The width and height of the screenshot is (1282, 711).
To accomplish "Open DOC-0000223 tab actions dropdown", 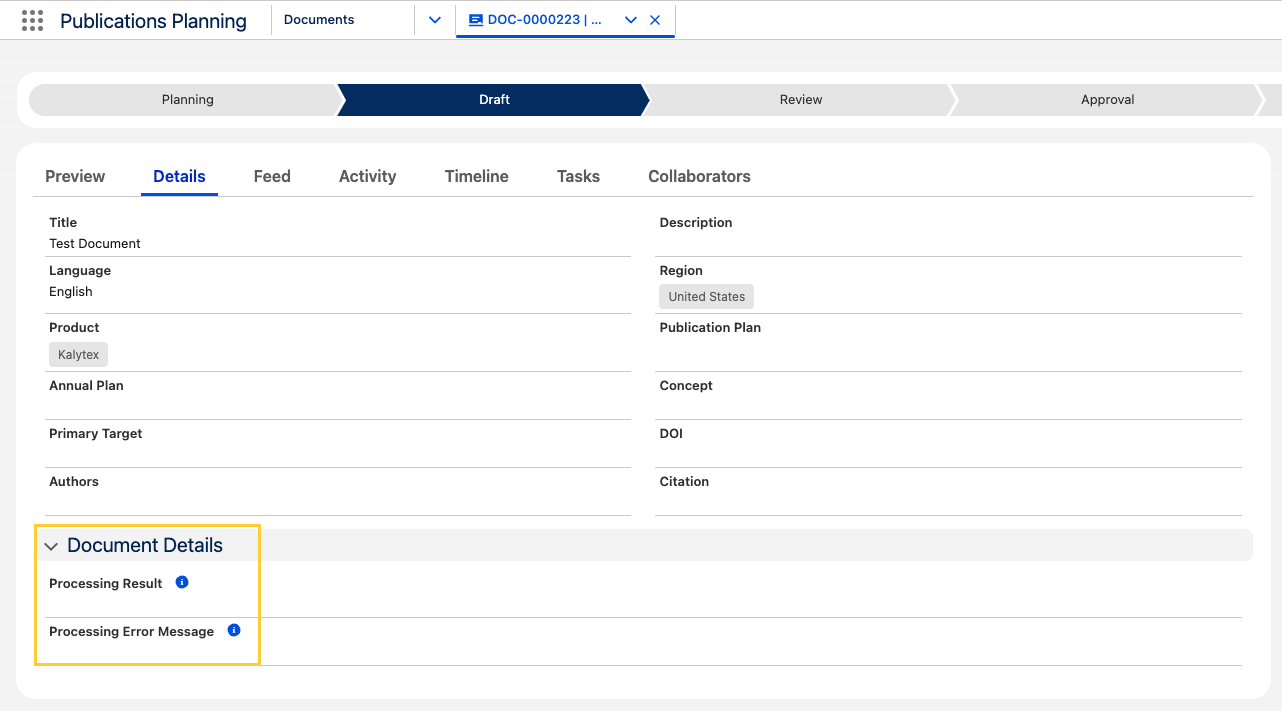I will (x=631, y=20).
